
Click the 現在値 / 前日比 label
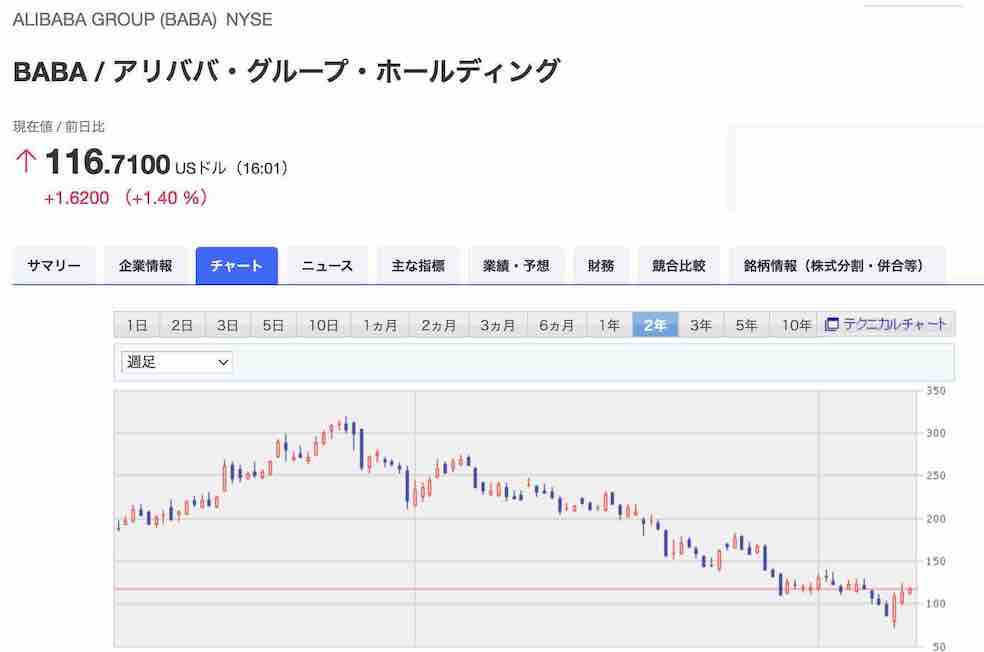tap(59, 127)
